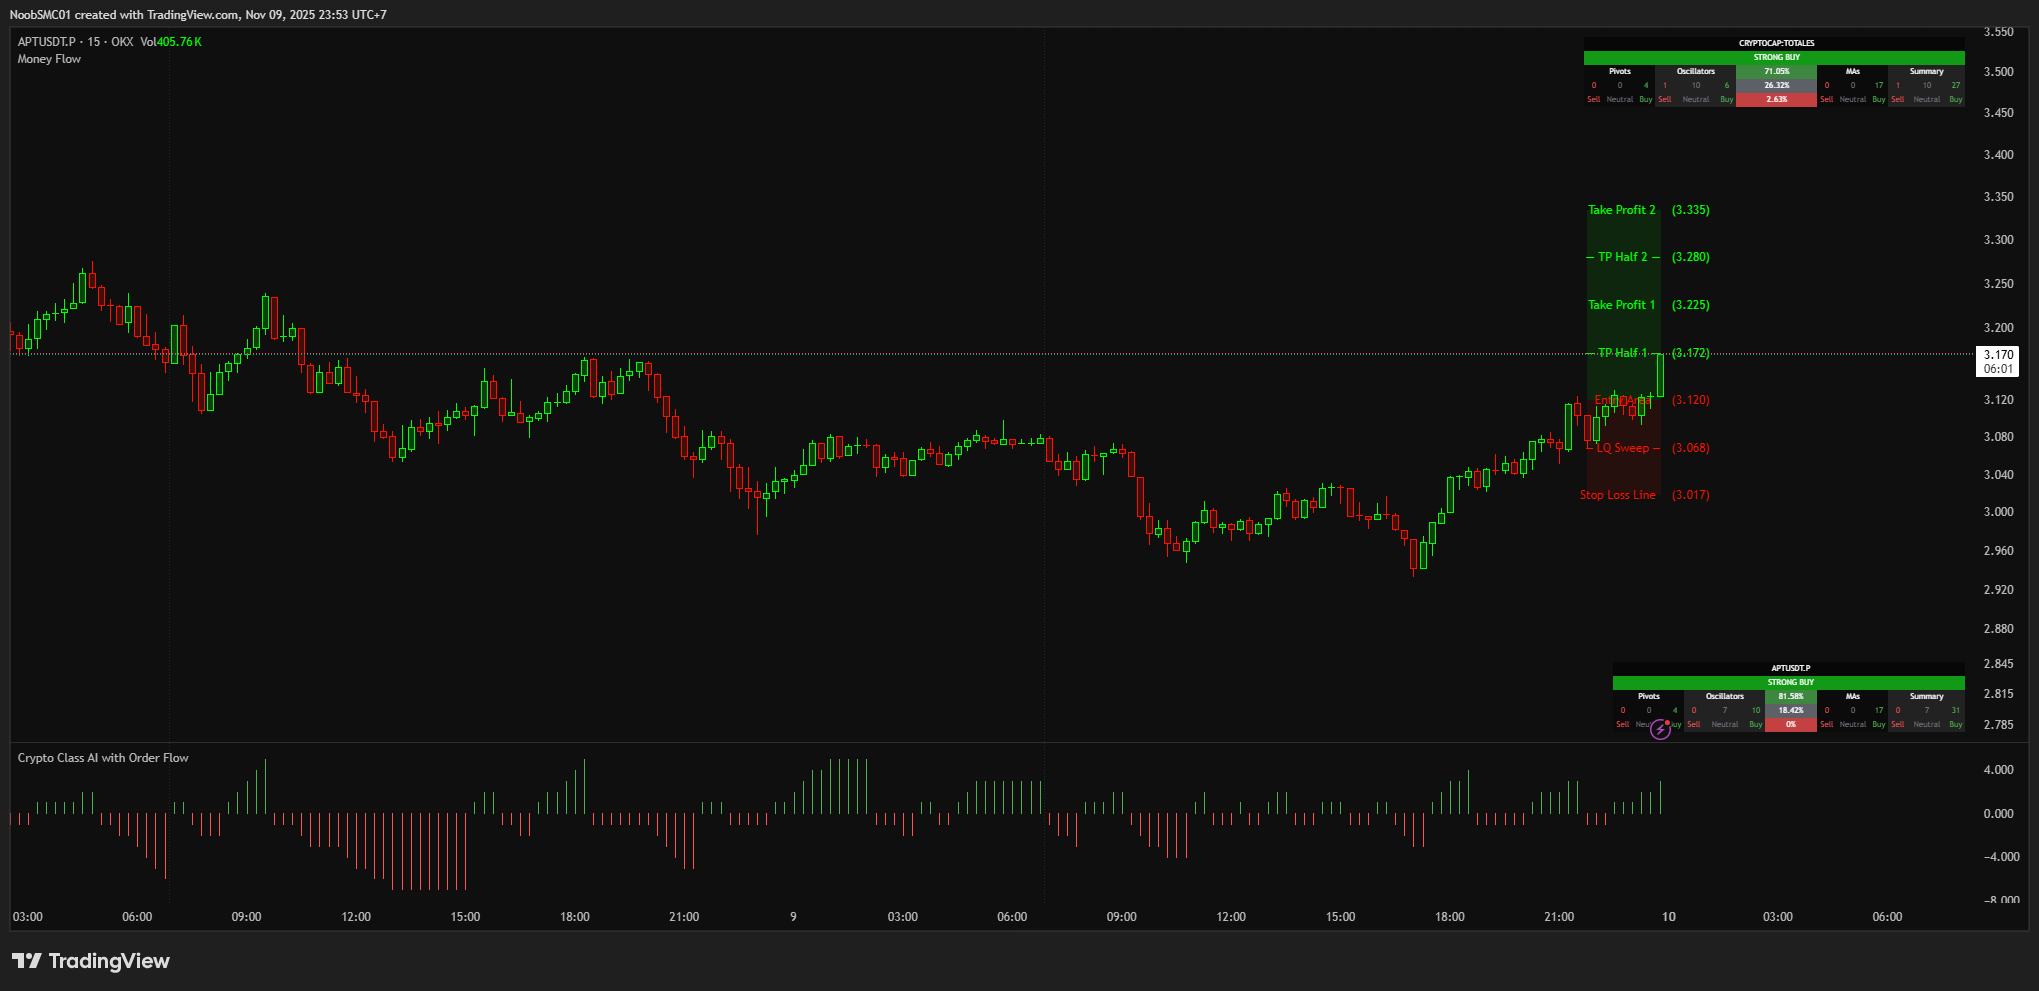The image size is (2039, 991).
Task: Select the Crypto Class AI with Order Flow label
Action: point(103,758)
